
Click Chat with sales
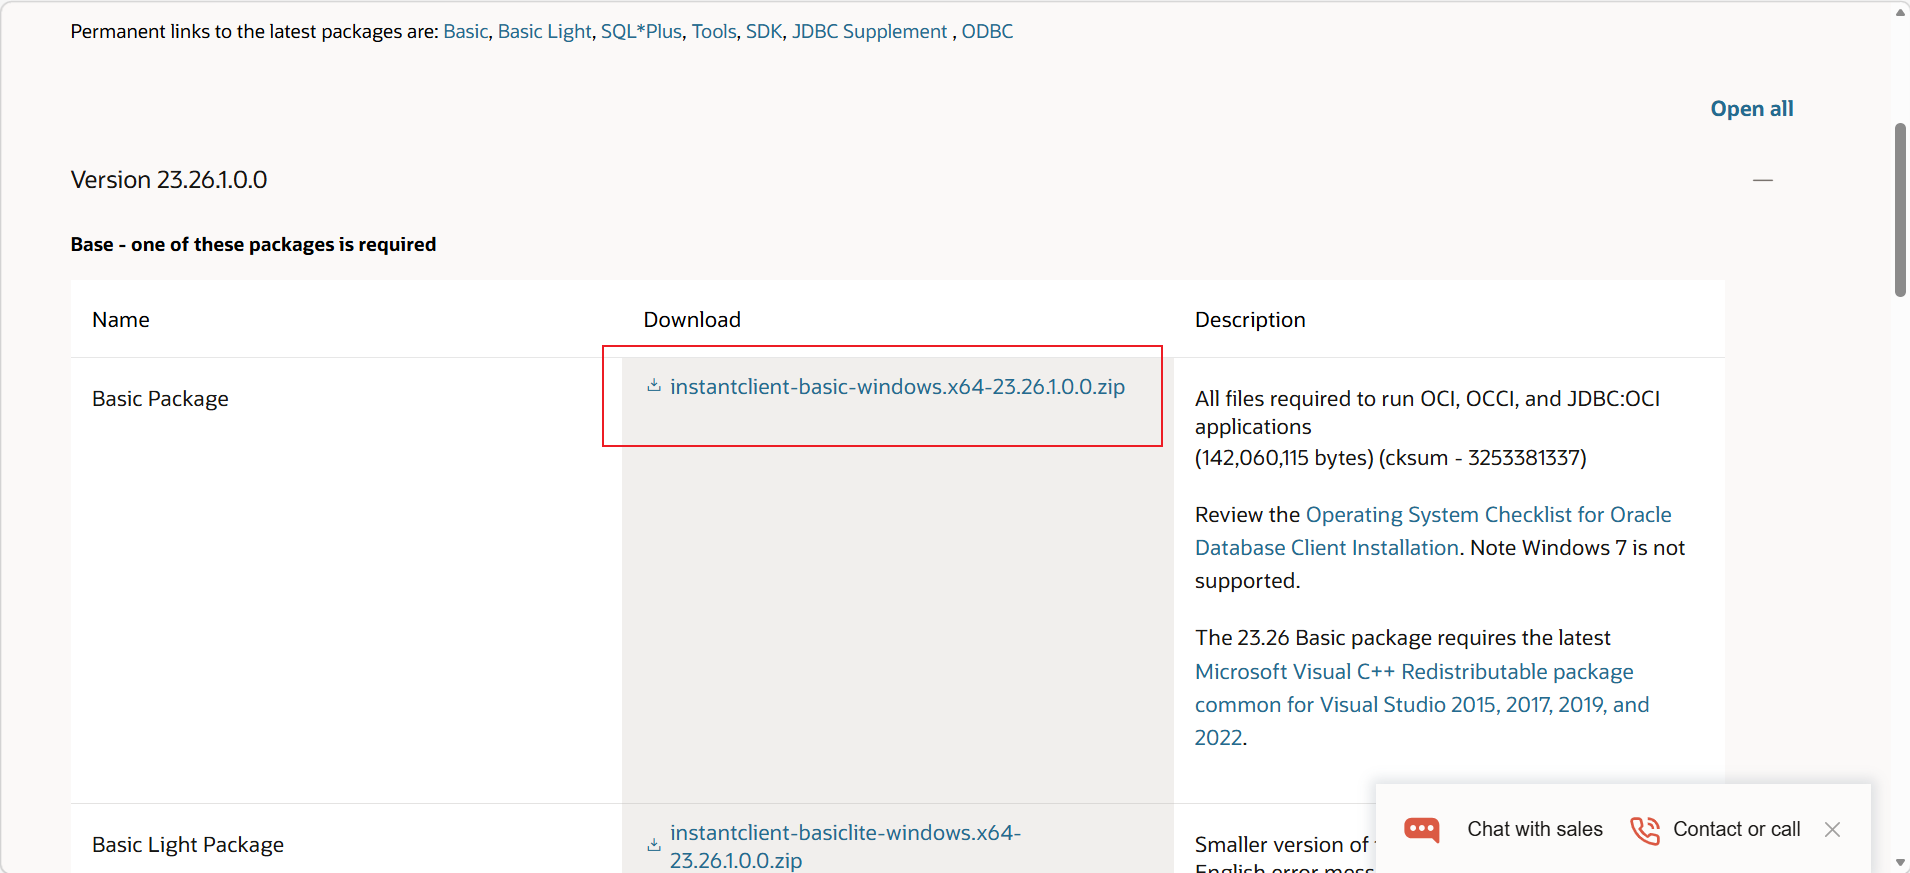[1534, 829]
